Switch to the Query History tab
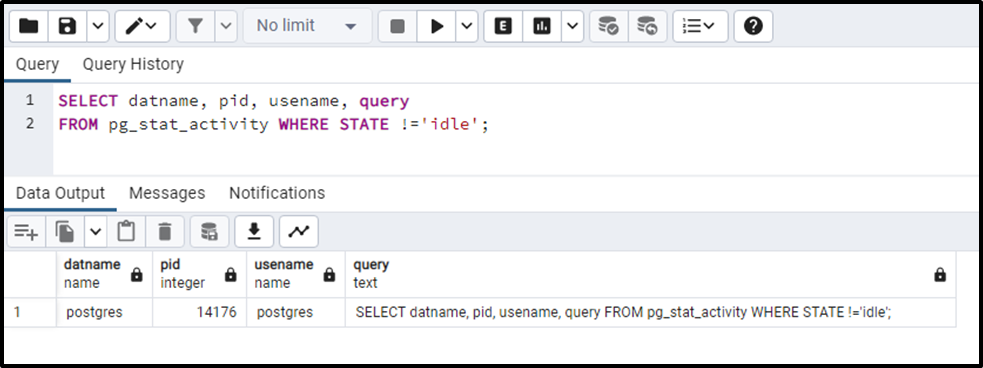The width and height of the screenshot is (983, 368). pos(134,64)
